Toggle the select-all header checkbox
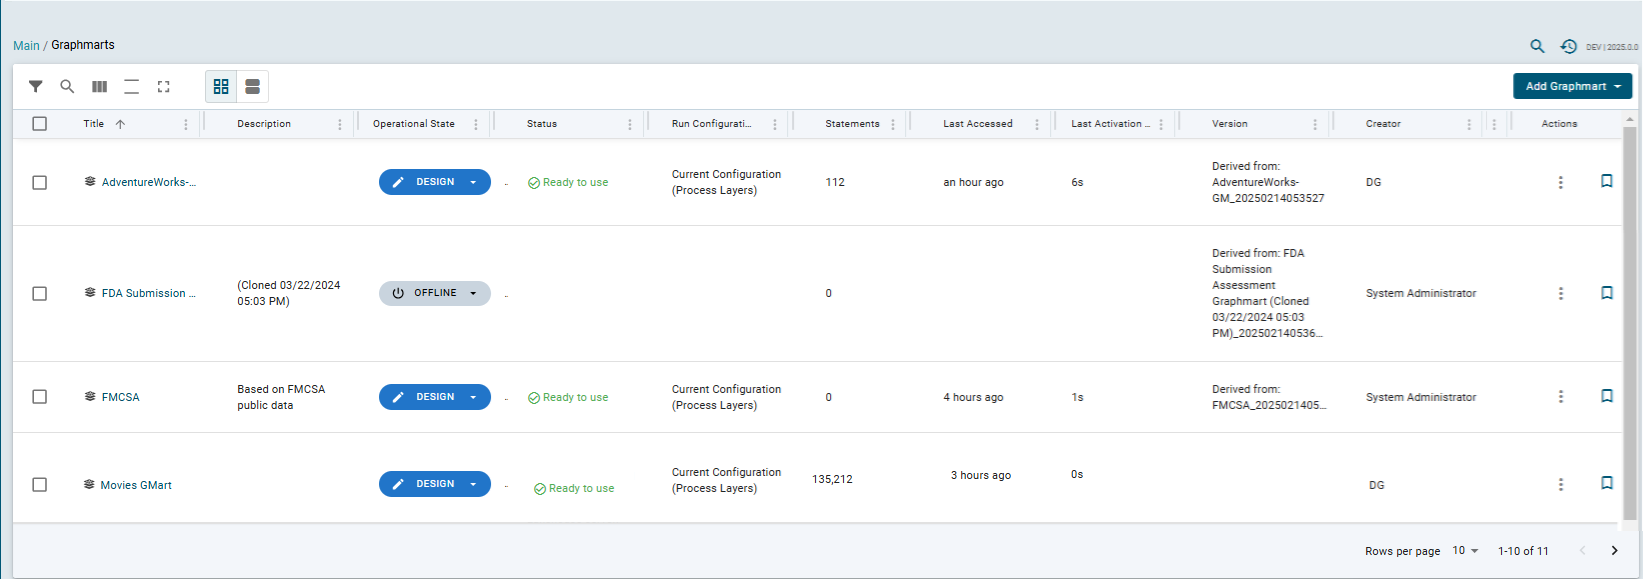 [40, 124]
